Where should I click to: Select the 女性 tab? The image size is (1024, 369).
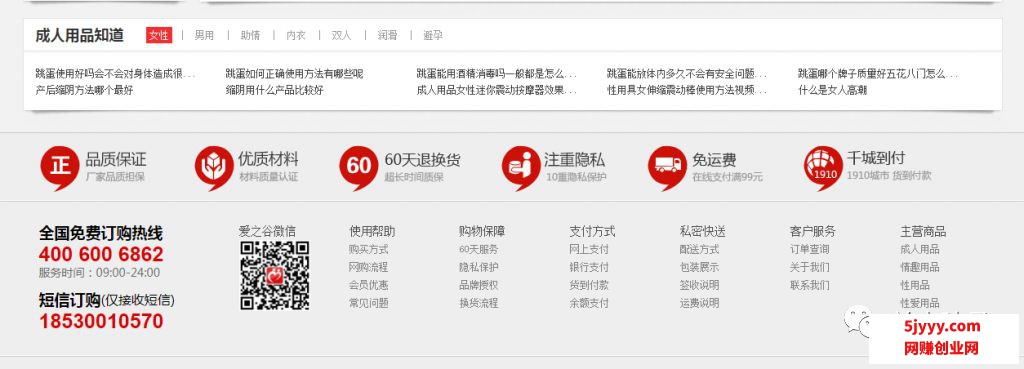[x=159, y=35]
